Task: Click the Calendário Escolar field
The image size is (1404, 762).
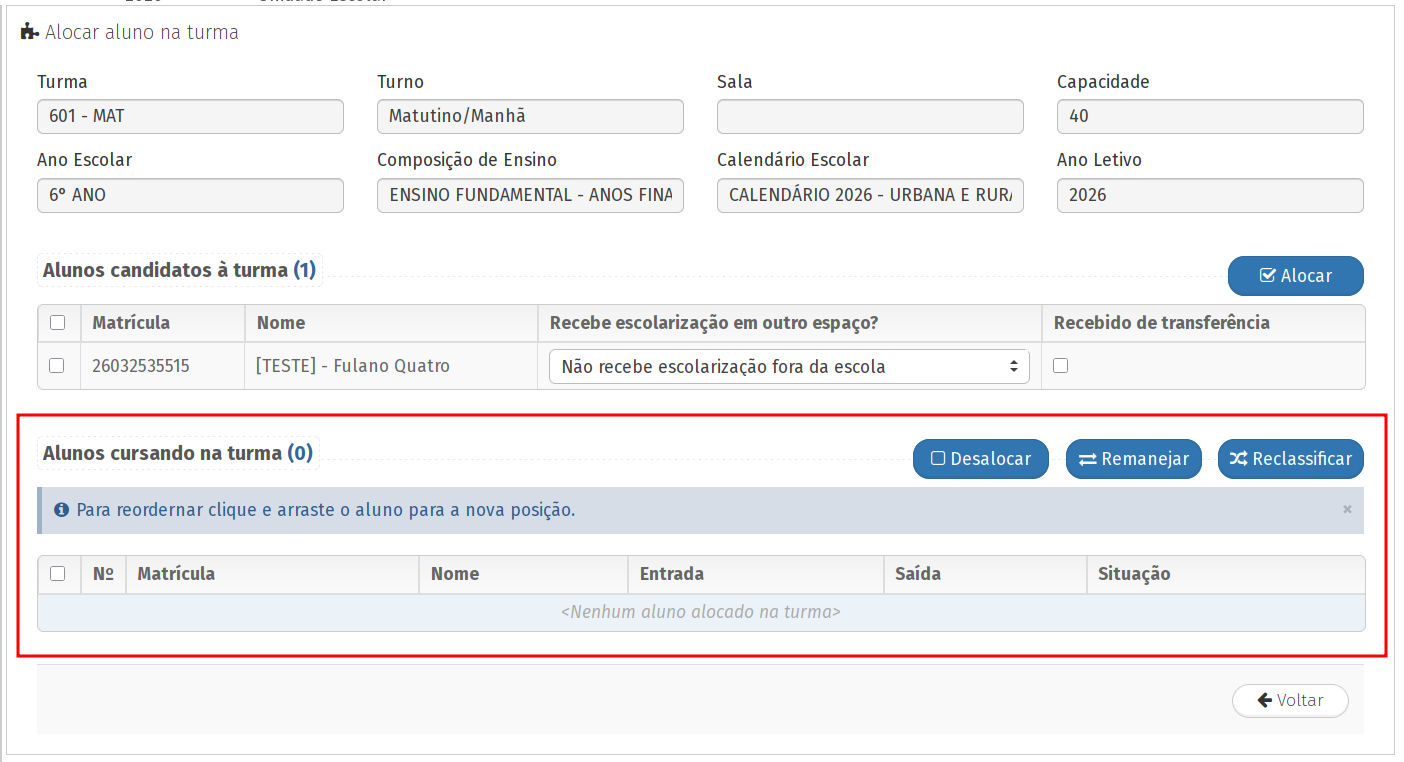Action: [x=870, y=196]
